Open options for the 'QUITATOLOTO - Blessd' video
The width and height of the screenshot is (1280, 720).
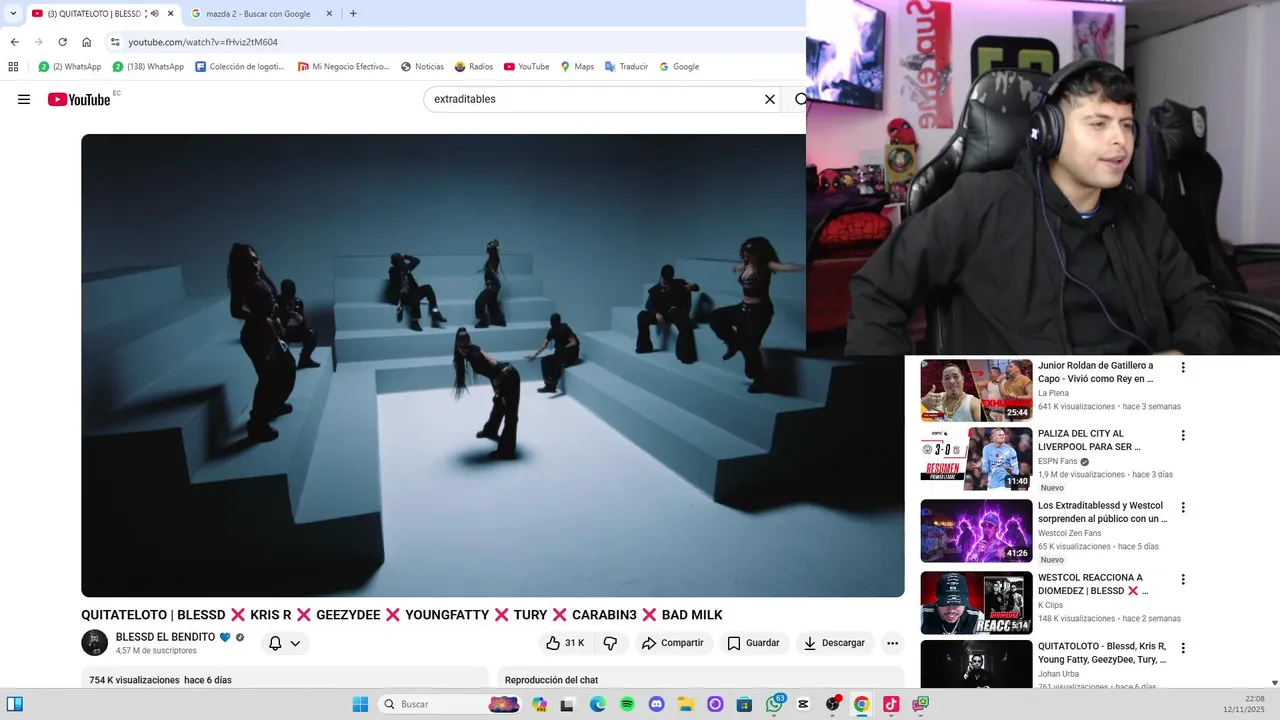click(x=1183, y=648)
